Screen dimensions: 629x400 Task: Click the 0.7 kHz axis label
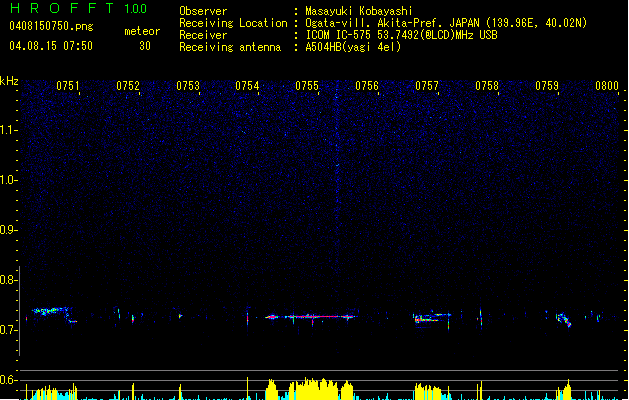[x=7, y=330]
